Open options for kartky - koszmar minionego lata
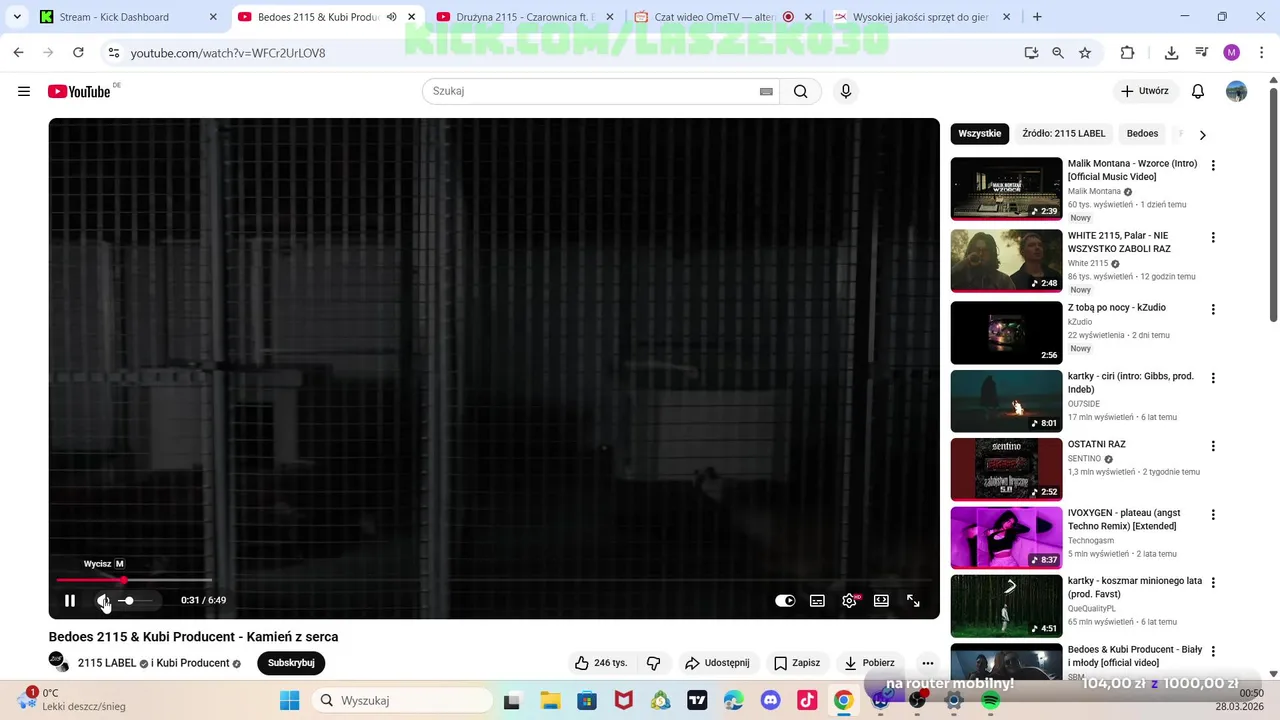Screen dimensions: 1280x720 (x=1213, y=583)
